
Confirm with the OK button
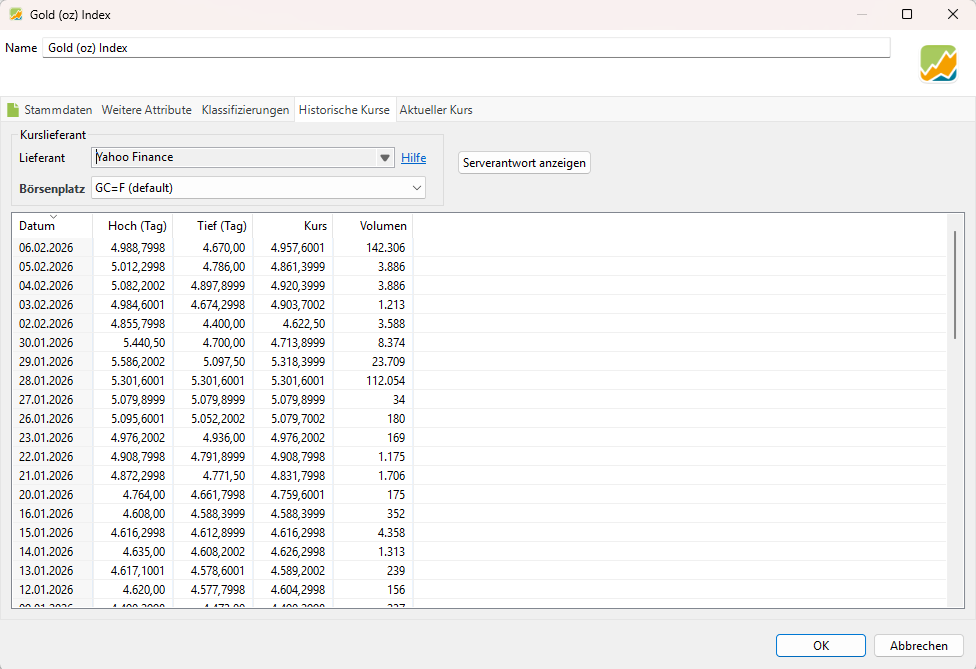tap(820, 645)
